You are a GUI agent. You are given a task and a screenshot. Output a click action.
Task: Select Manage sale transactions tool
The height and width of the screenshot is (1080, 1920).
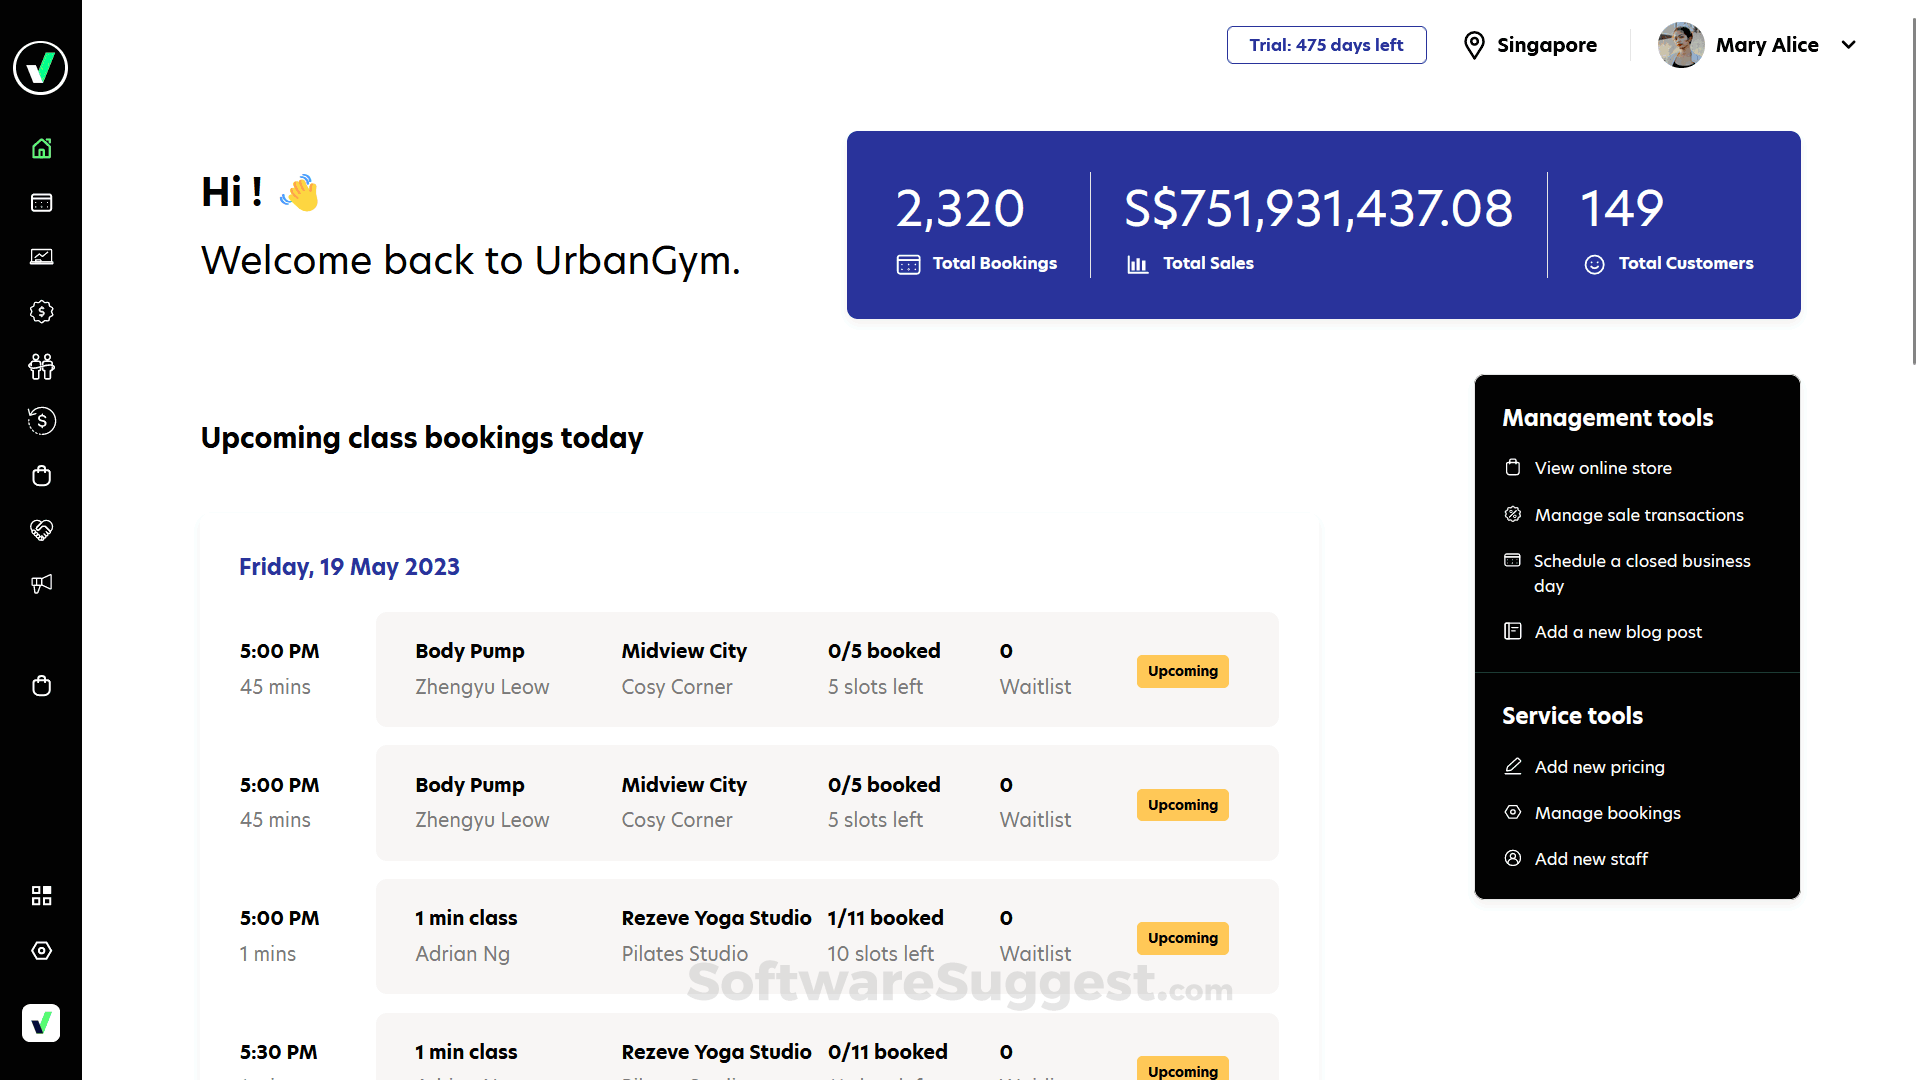click(1638, 515)
